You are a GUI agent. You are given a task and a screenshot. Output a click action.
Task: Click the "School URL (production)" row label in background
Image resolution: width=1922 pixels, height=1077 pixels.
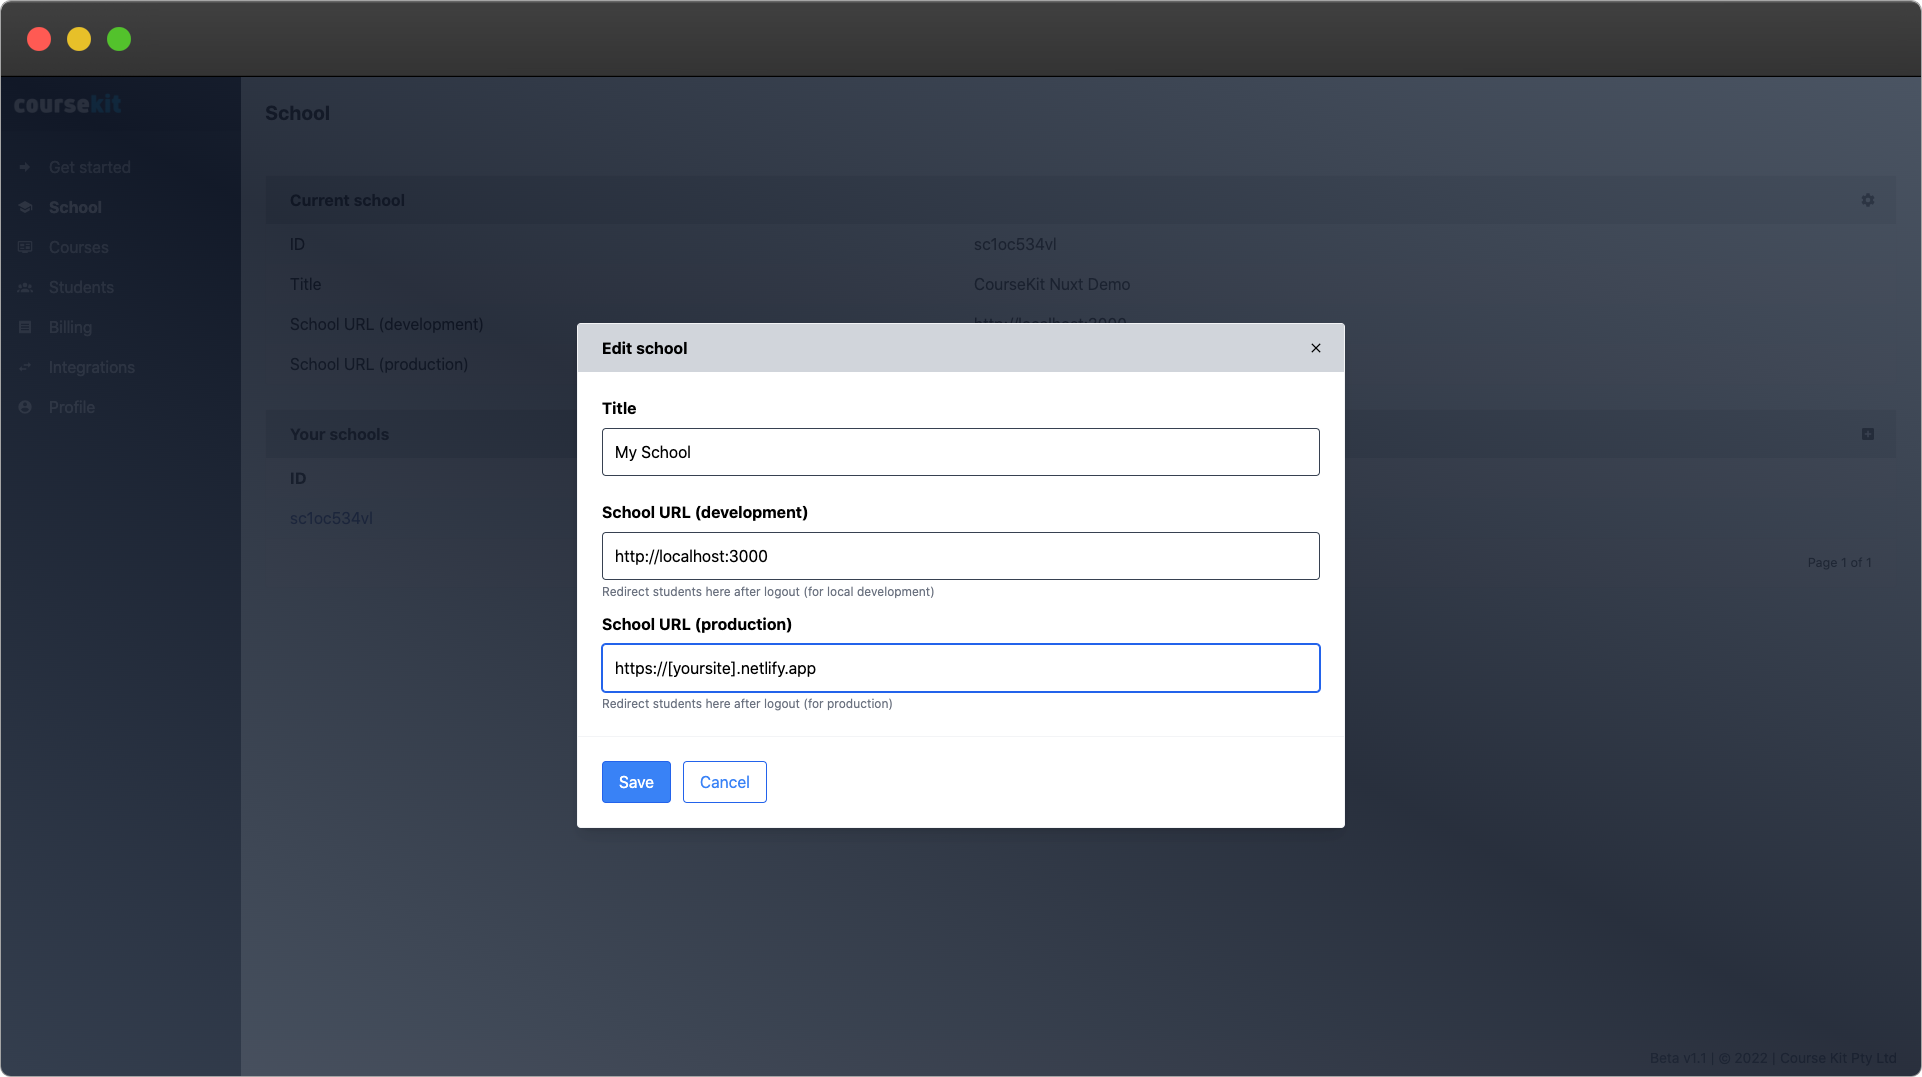(379, 364)
